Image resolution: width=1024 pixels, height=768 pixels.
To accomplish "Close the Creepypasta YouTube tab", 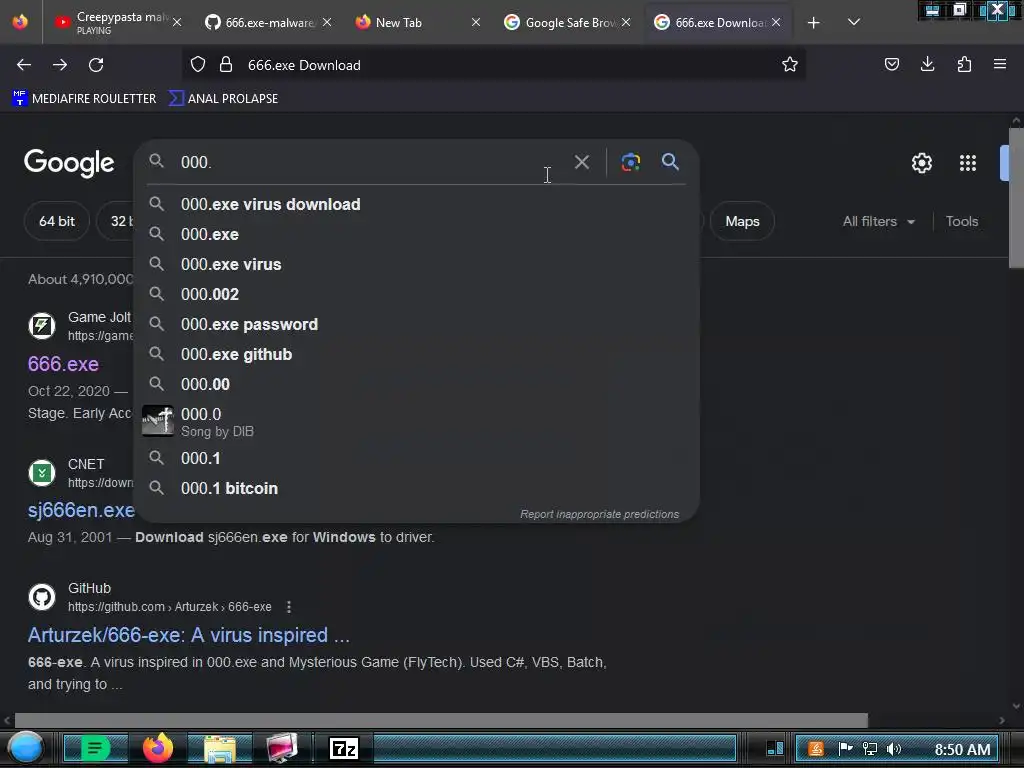I will tap(177, 22).
